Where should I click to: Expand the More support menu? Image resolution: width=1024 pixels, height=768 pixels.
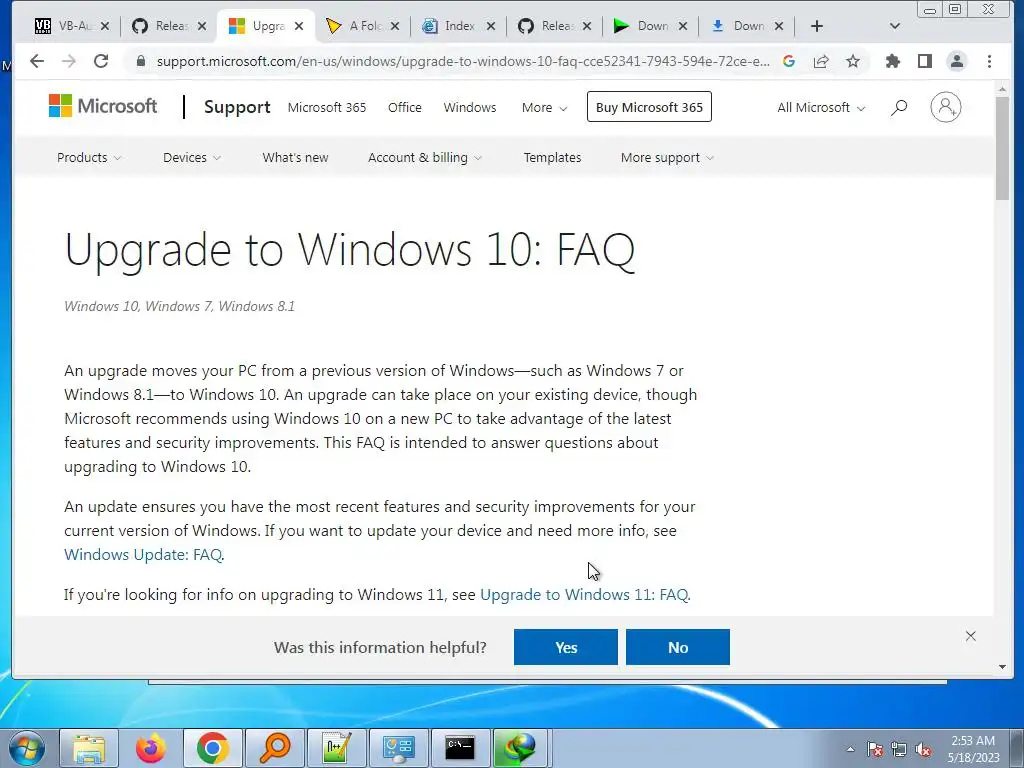coord(667,157)
